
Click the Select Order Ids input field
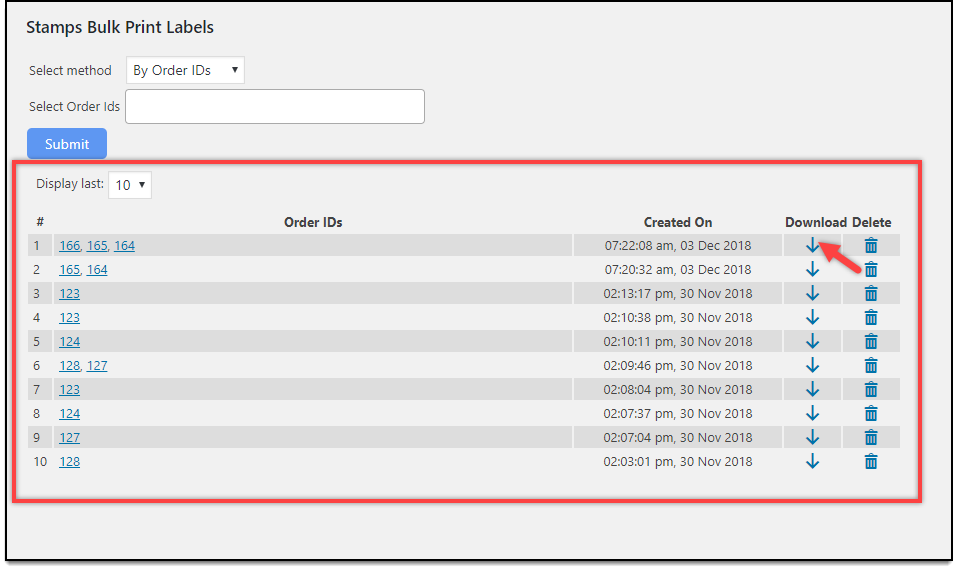tap(275, 106)
